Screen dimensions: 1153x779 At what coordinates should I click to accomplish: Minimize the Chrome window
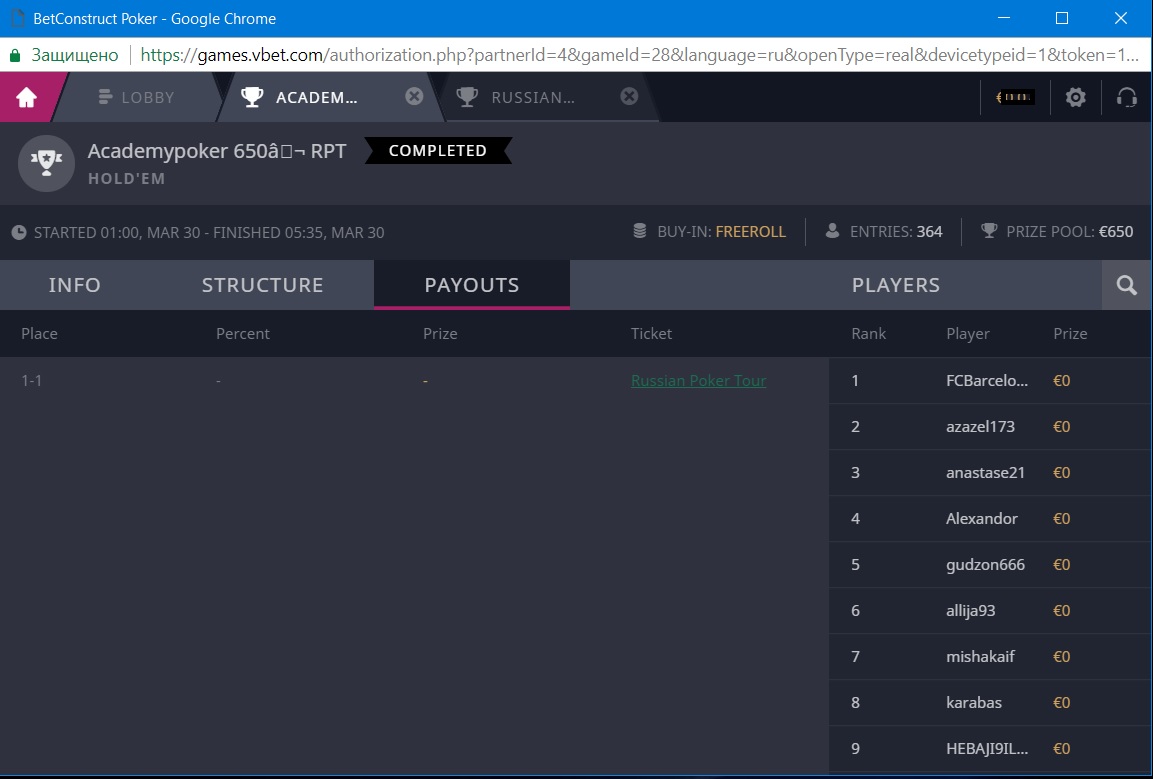pyautogui.click(x=1004, y=18)
